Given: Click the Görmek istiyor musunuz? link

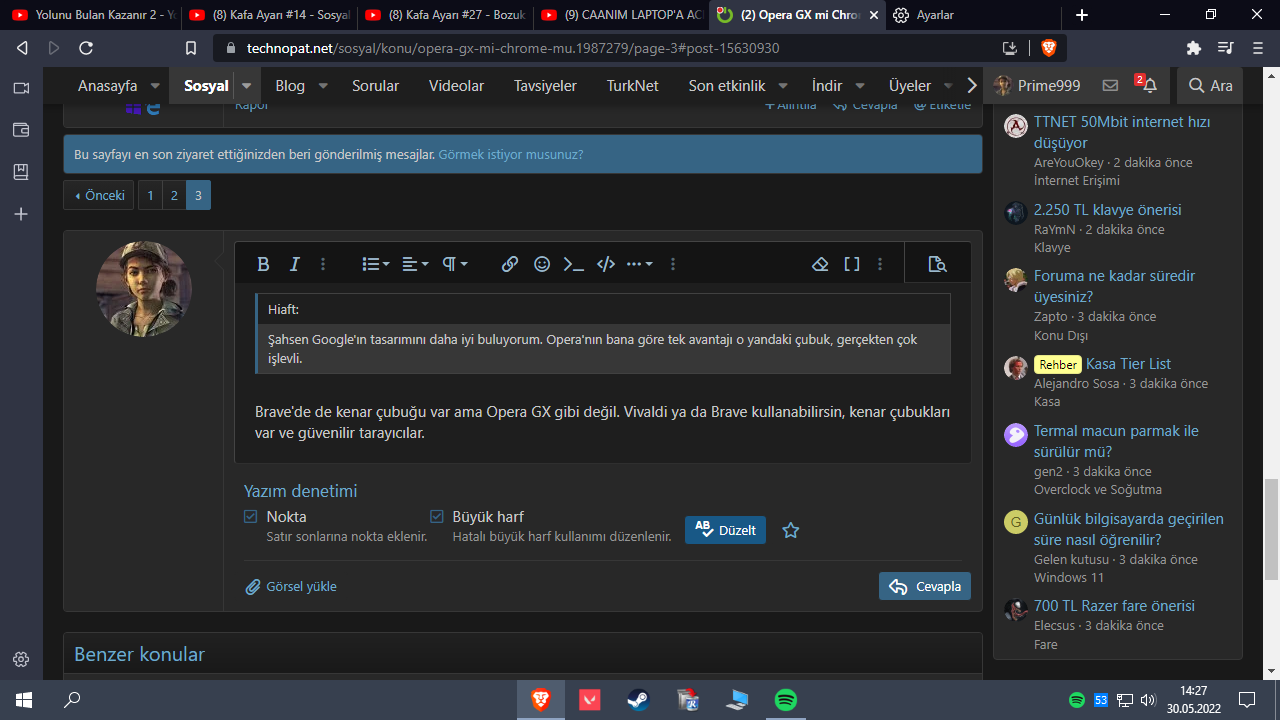Looking at the screenshot, I should pos(510,155).
